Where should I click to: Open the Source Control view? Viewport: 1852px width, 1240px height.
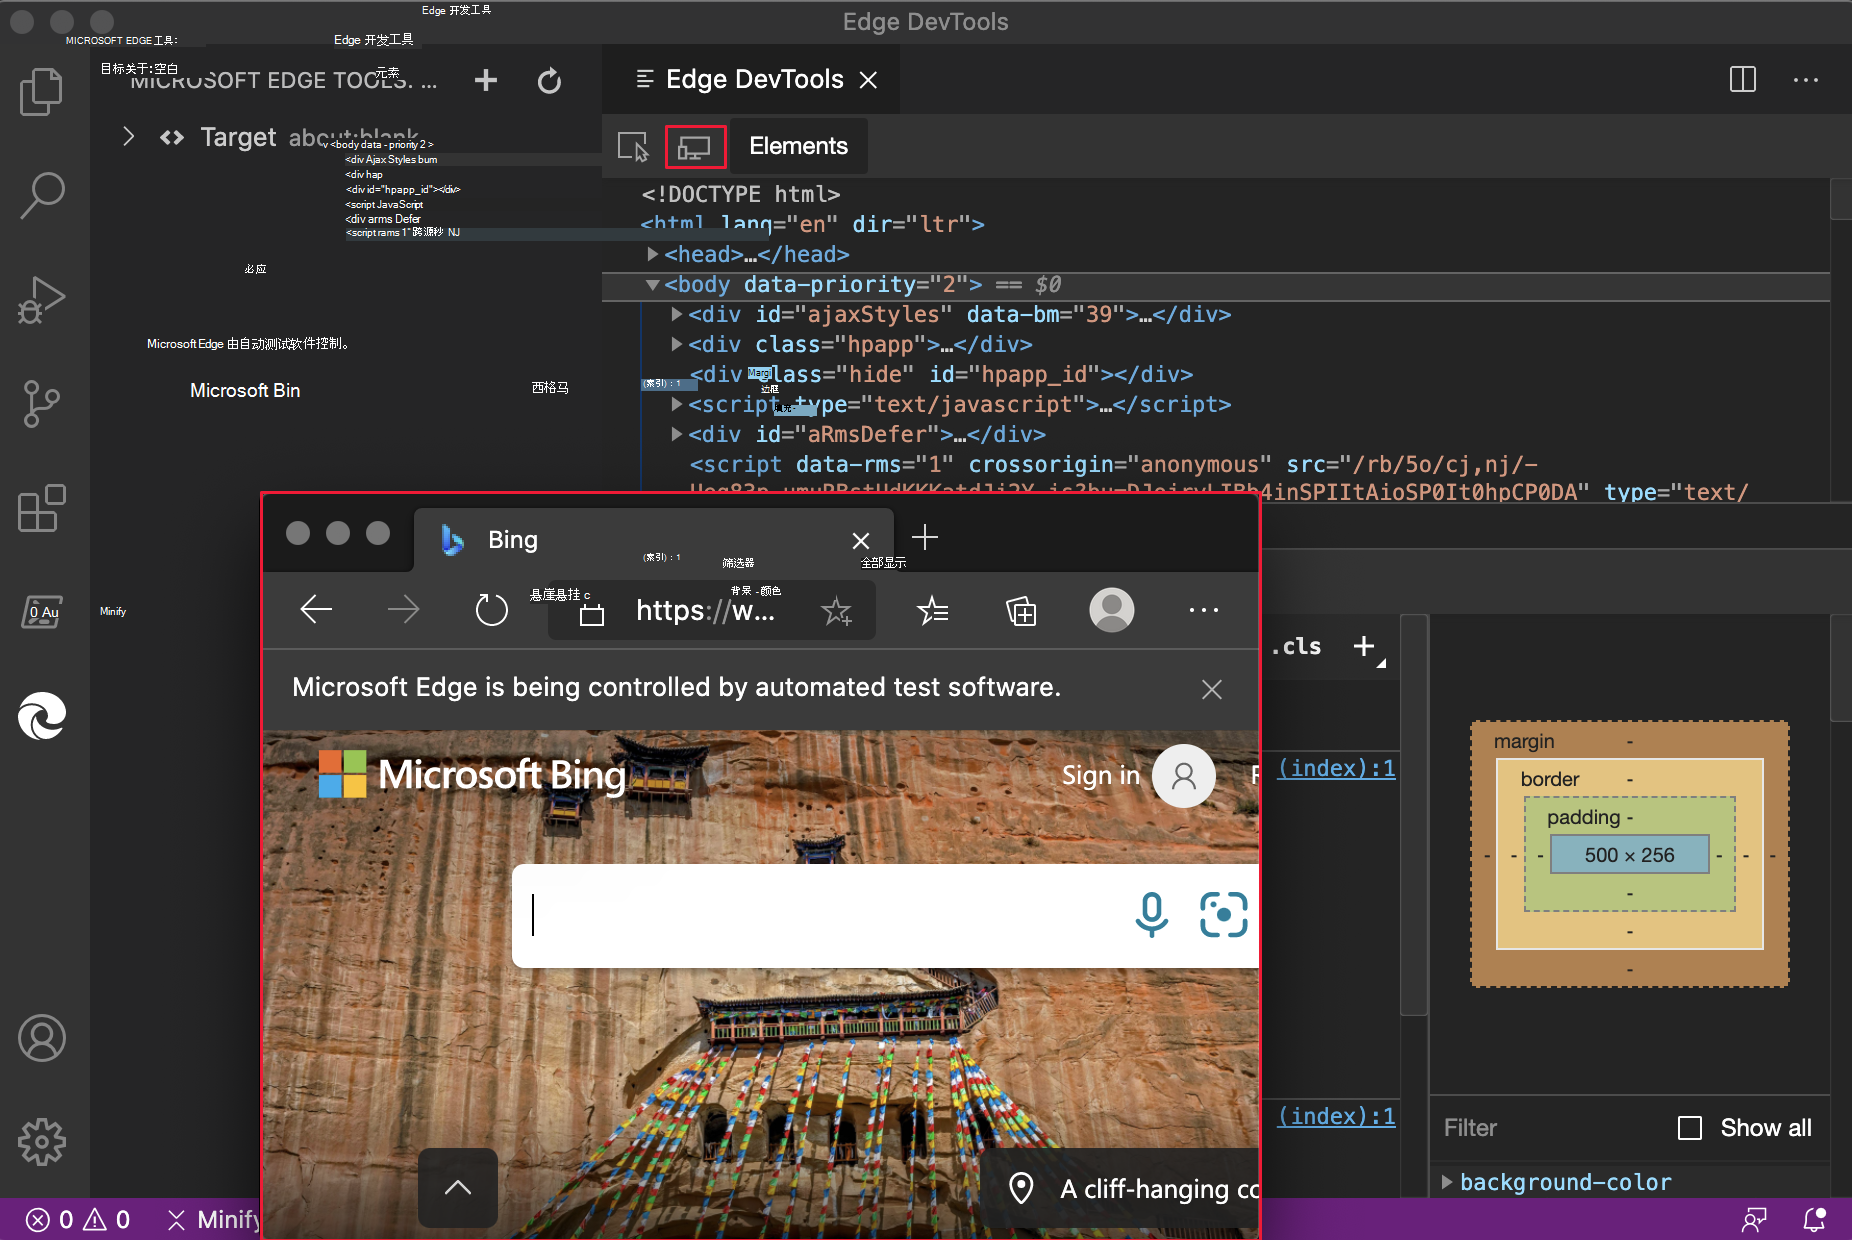(x=41, y=404)
